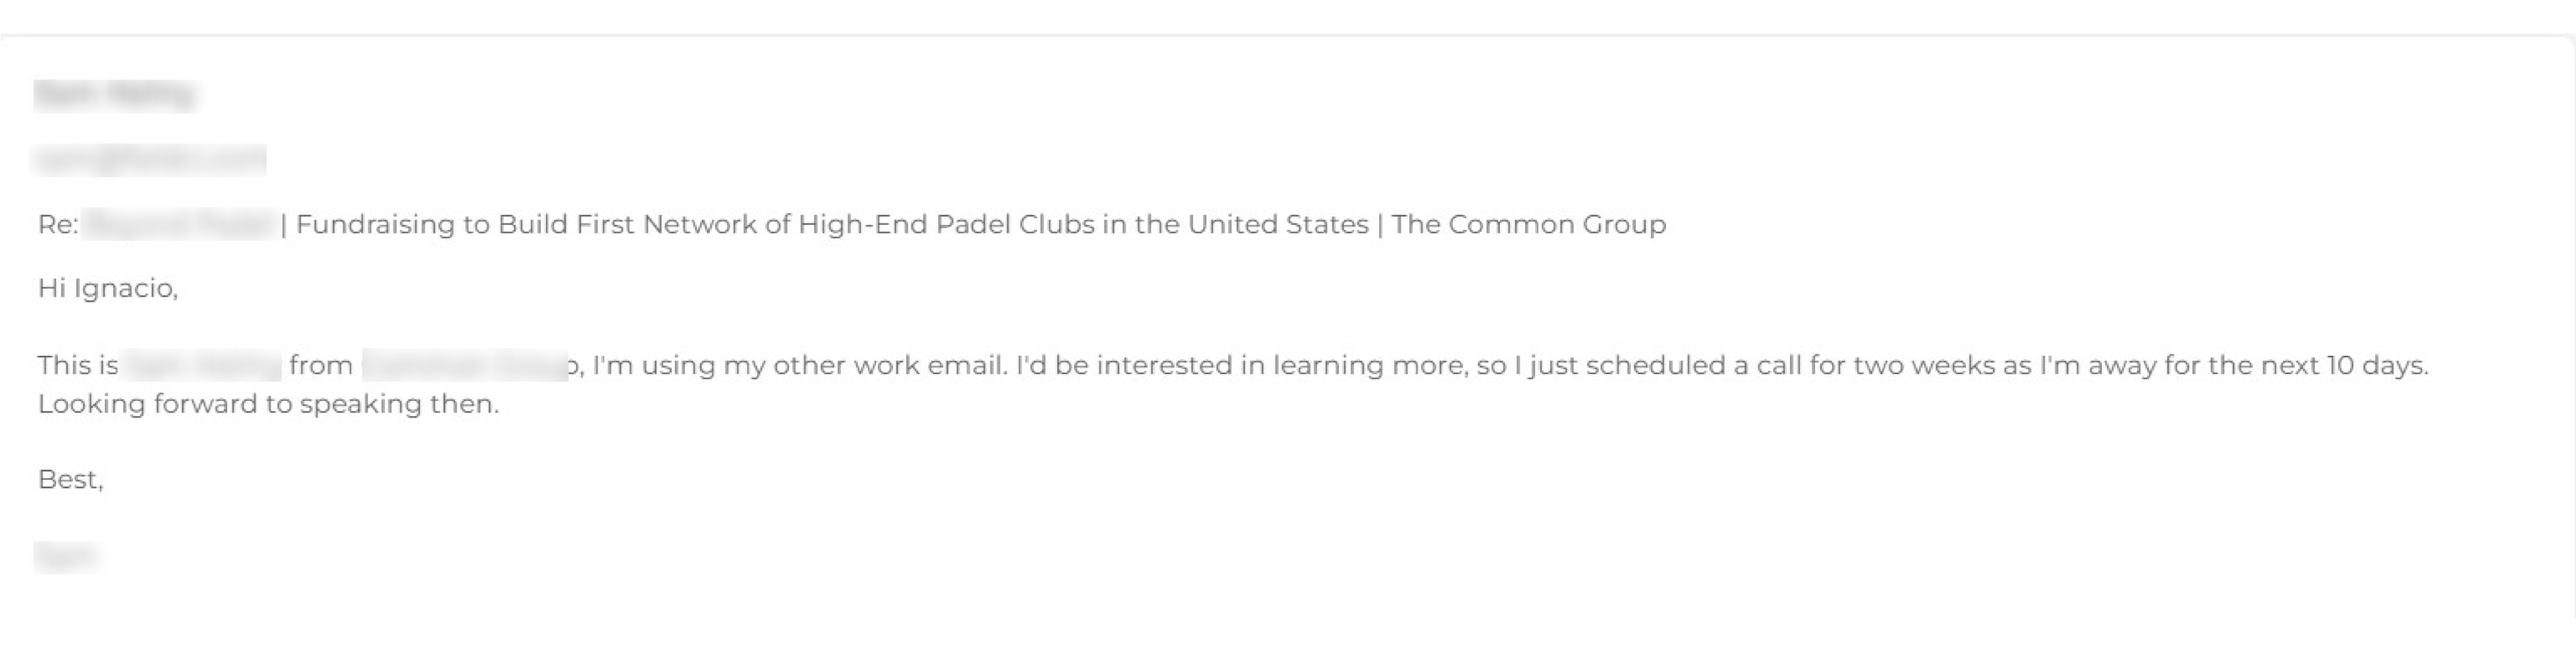Screen dimensions: 2576x654
Task: Click "This is" at start of body
Action: [x=78, y=366]
